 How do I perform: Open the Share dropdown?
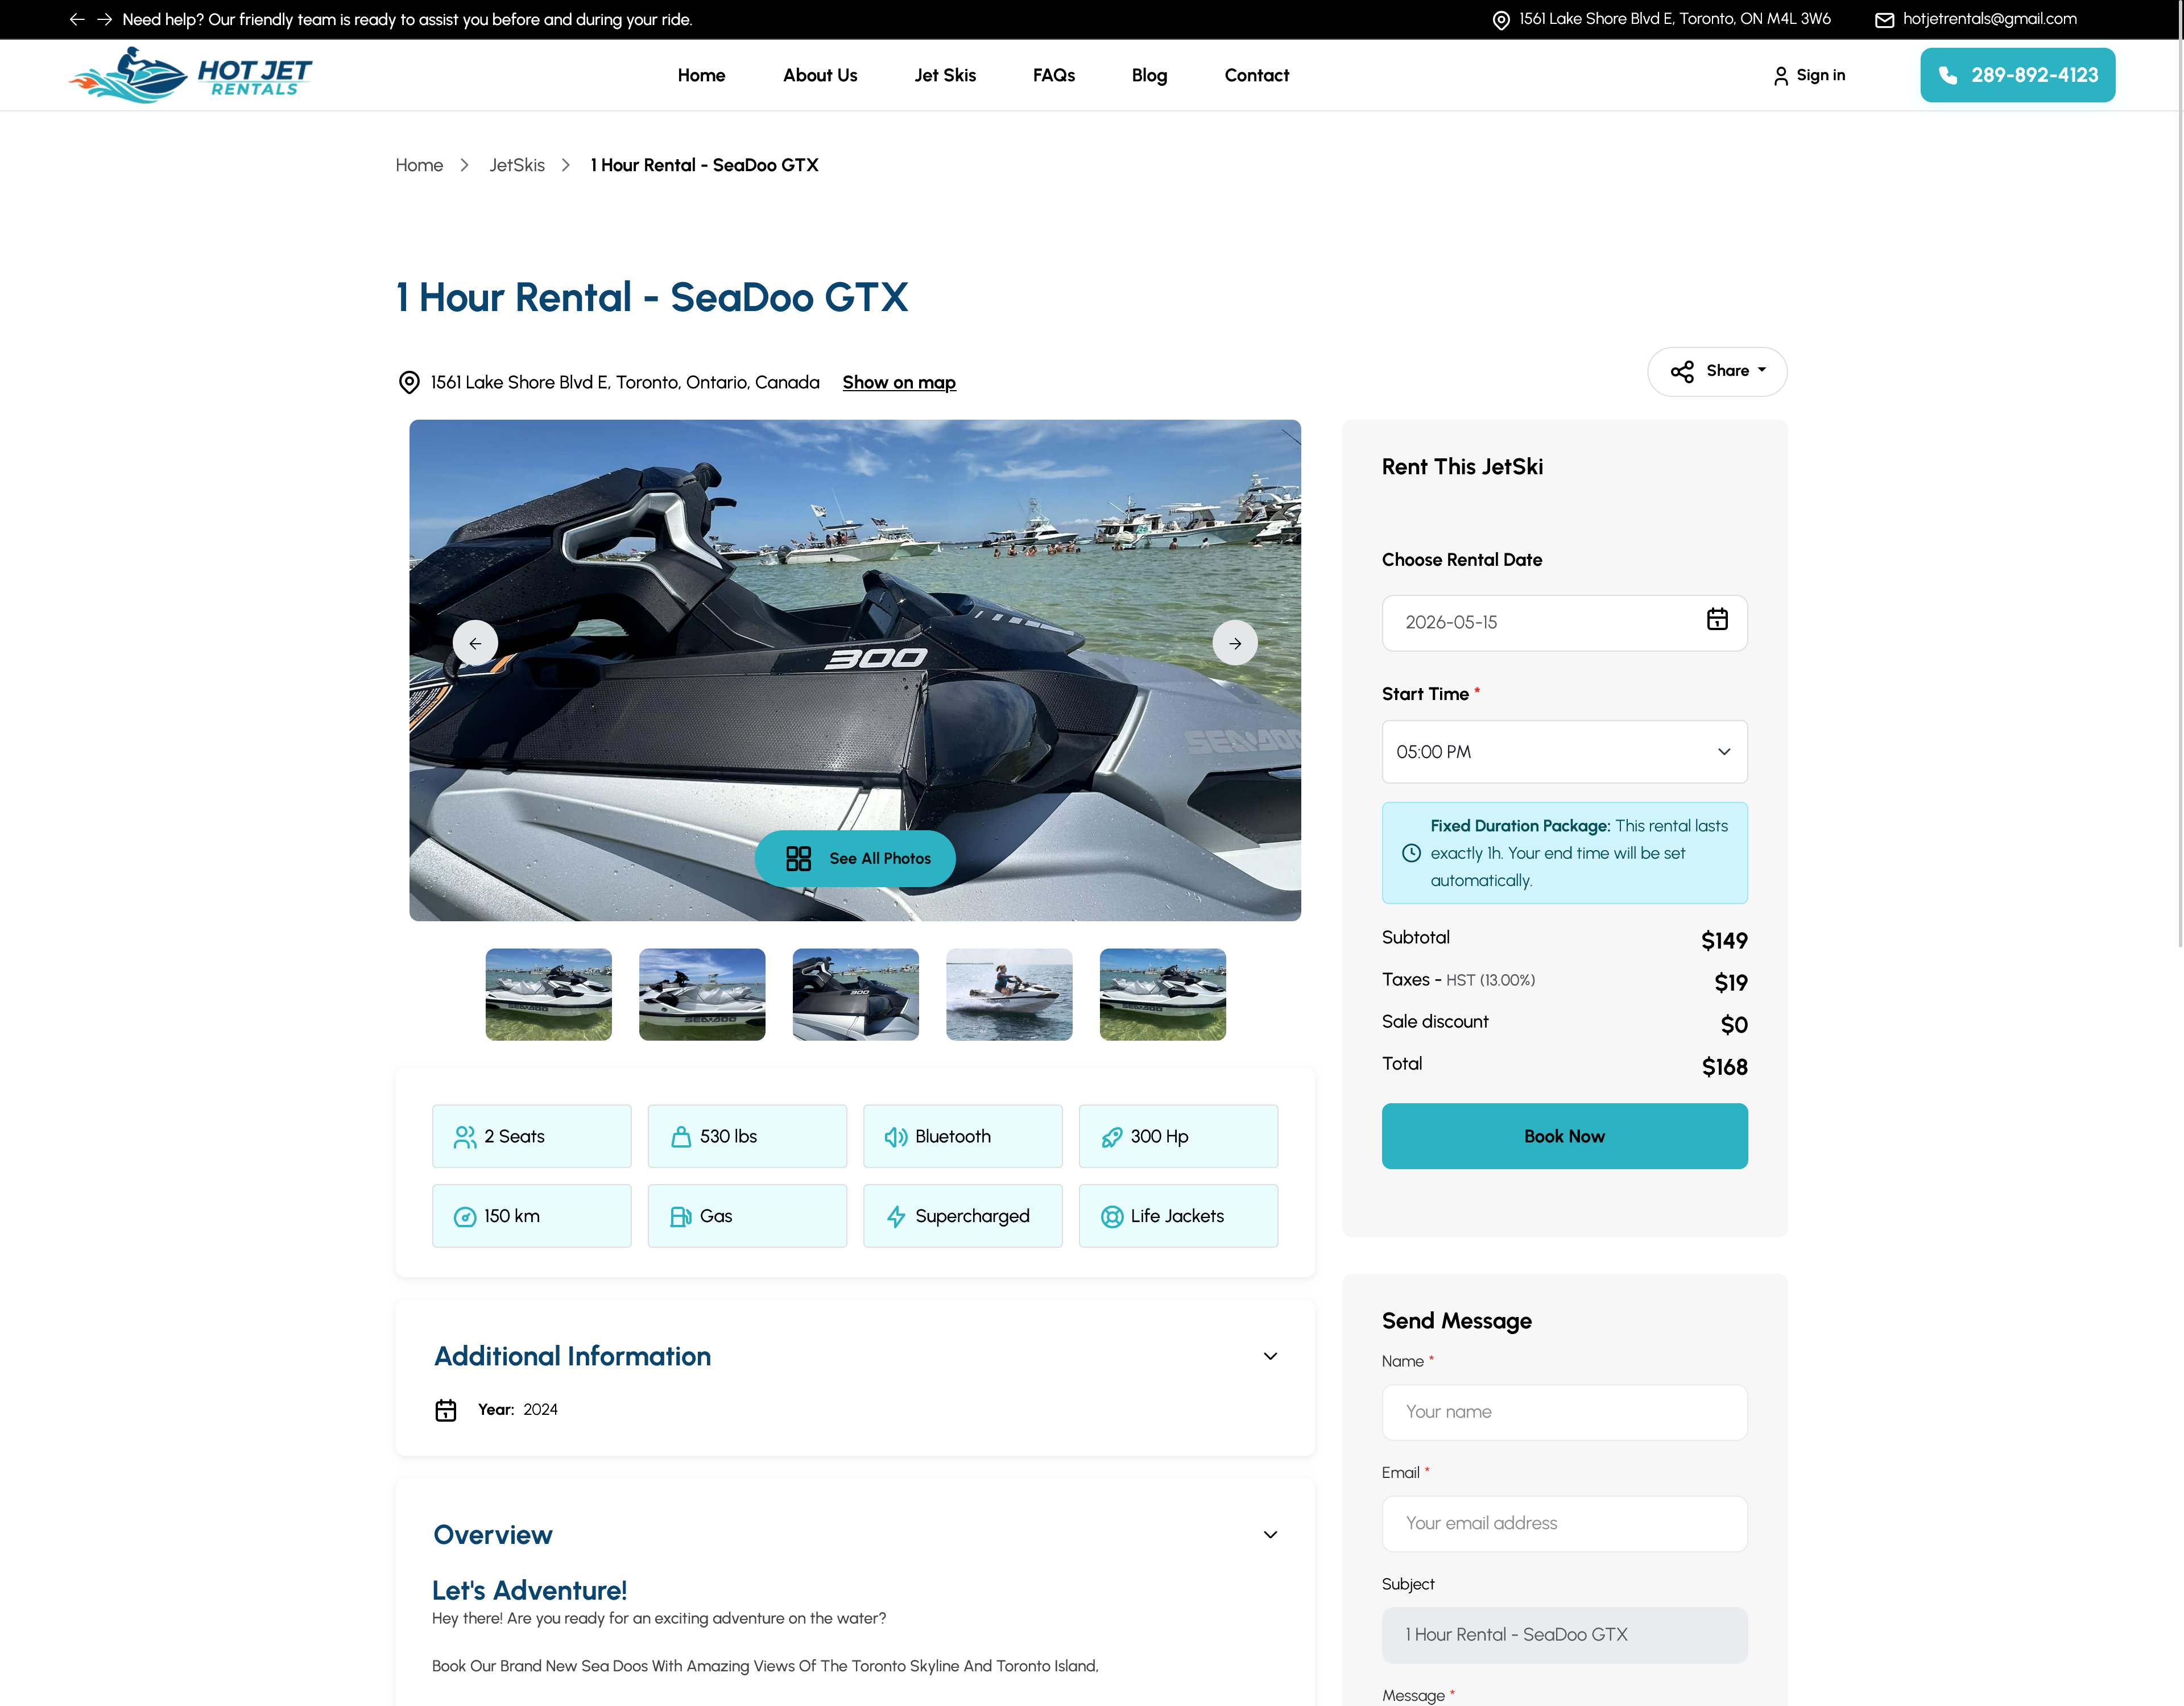pos(1717,371)
